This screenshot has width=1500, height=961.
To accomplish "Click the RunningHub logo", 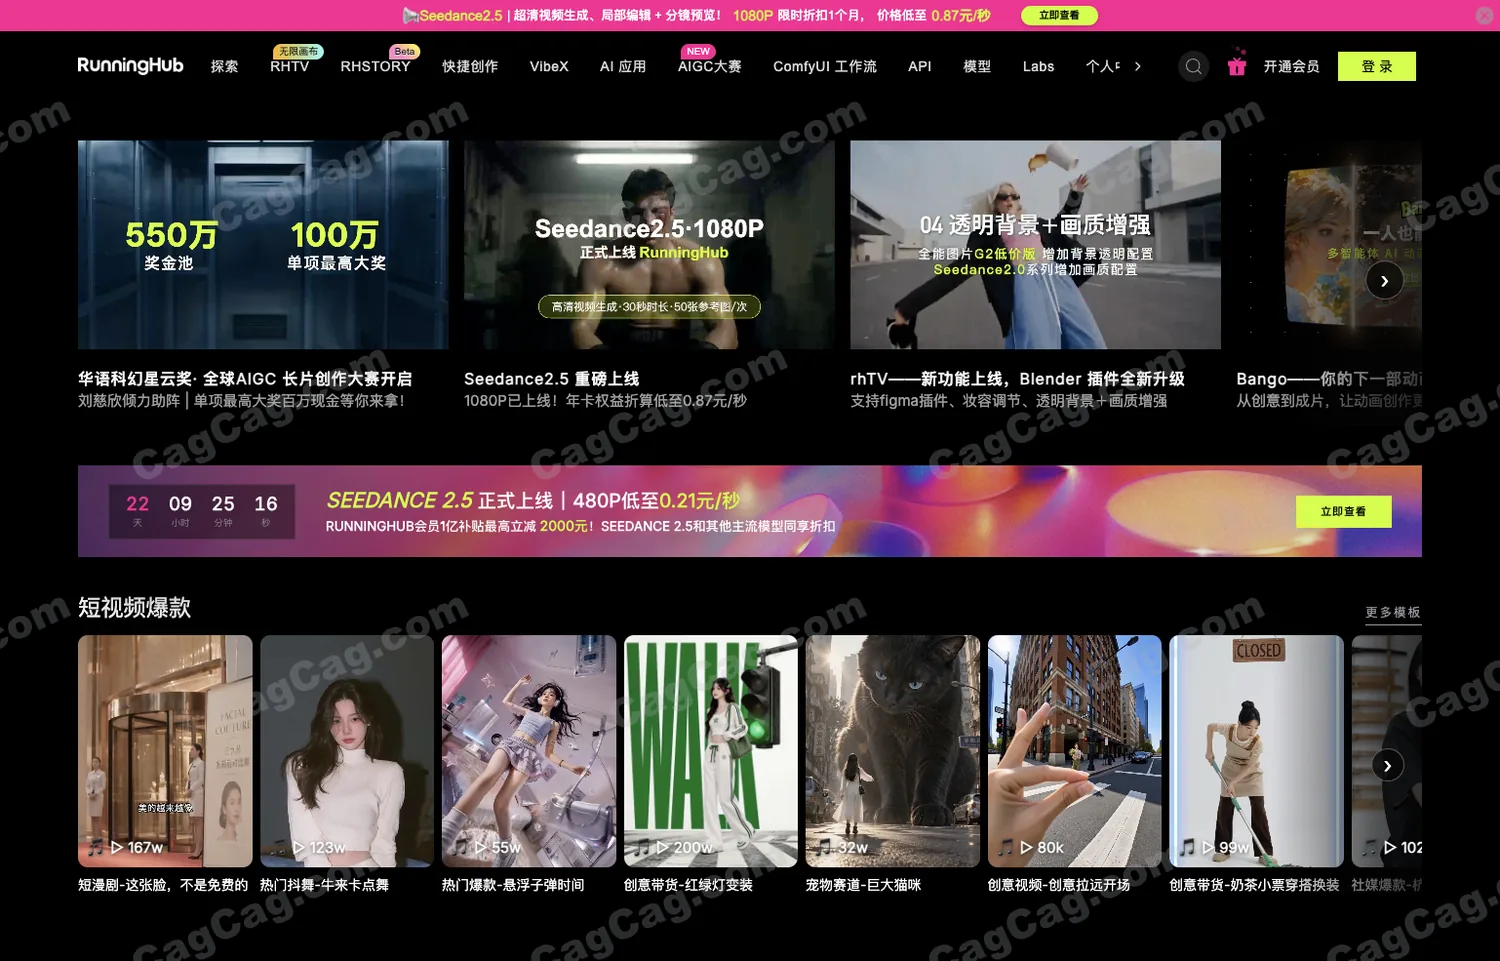I will click(x=131, y=65).
